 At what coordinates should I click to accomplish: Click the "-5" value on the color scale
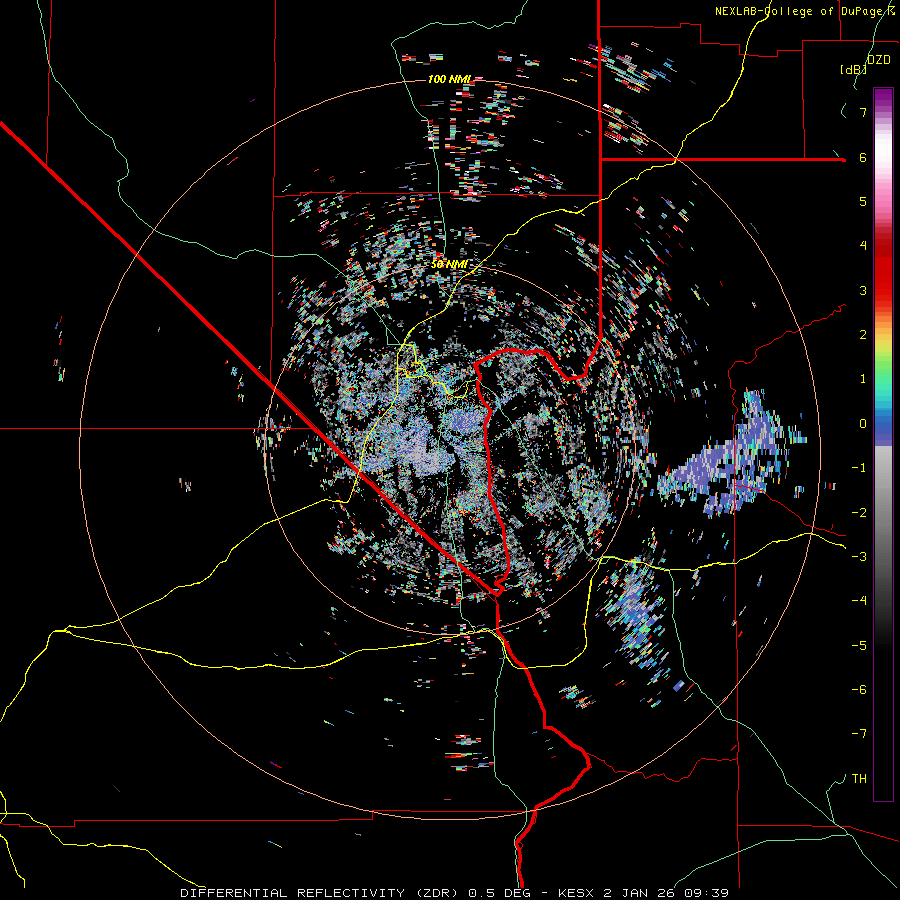(x=859, y=646)
